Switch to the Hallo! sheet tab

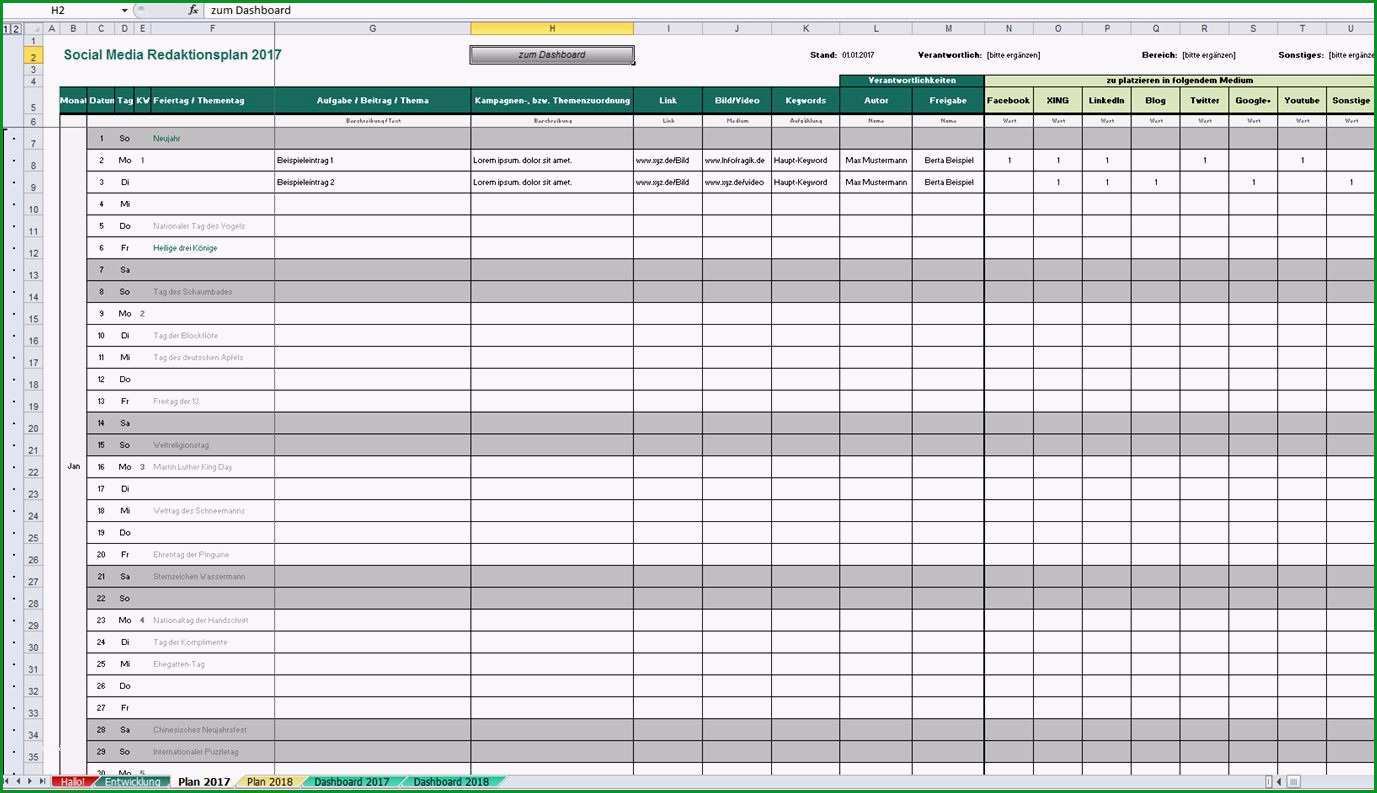[x=73, y=782]
